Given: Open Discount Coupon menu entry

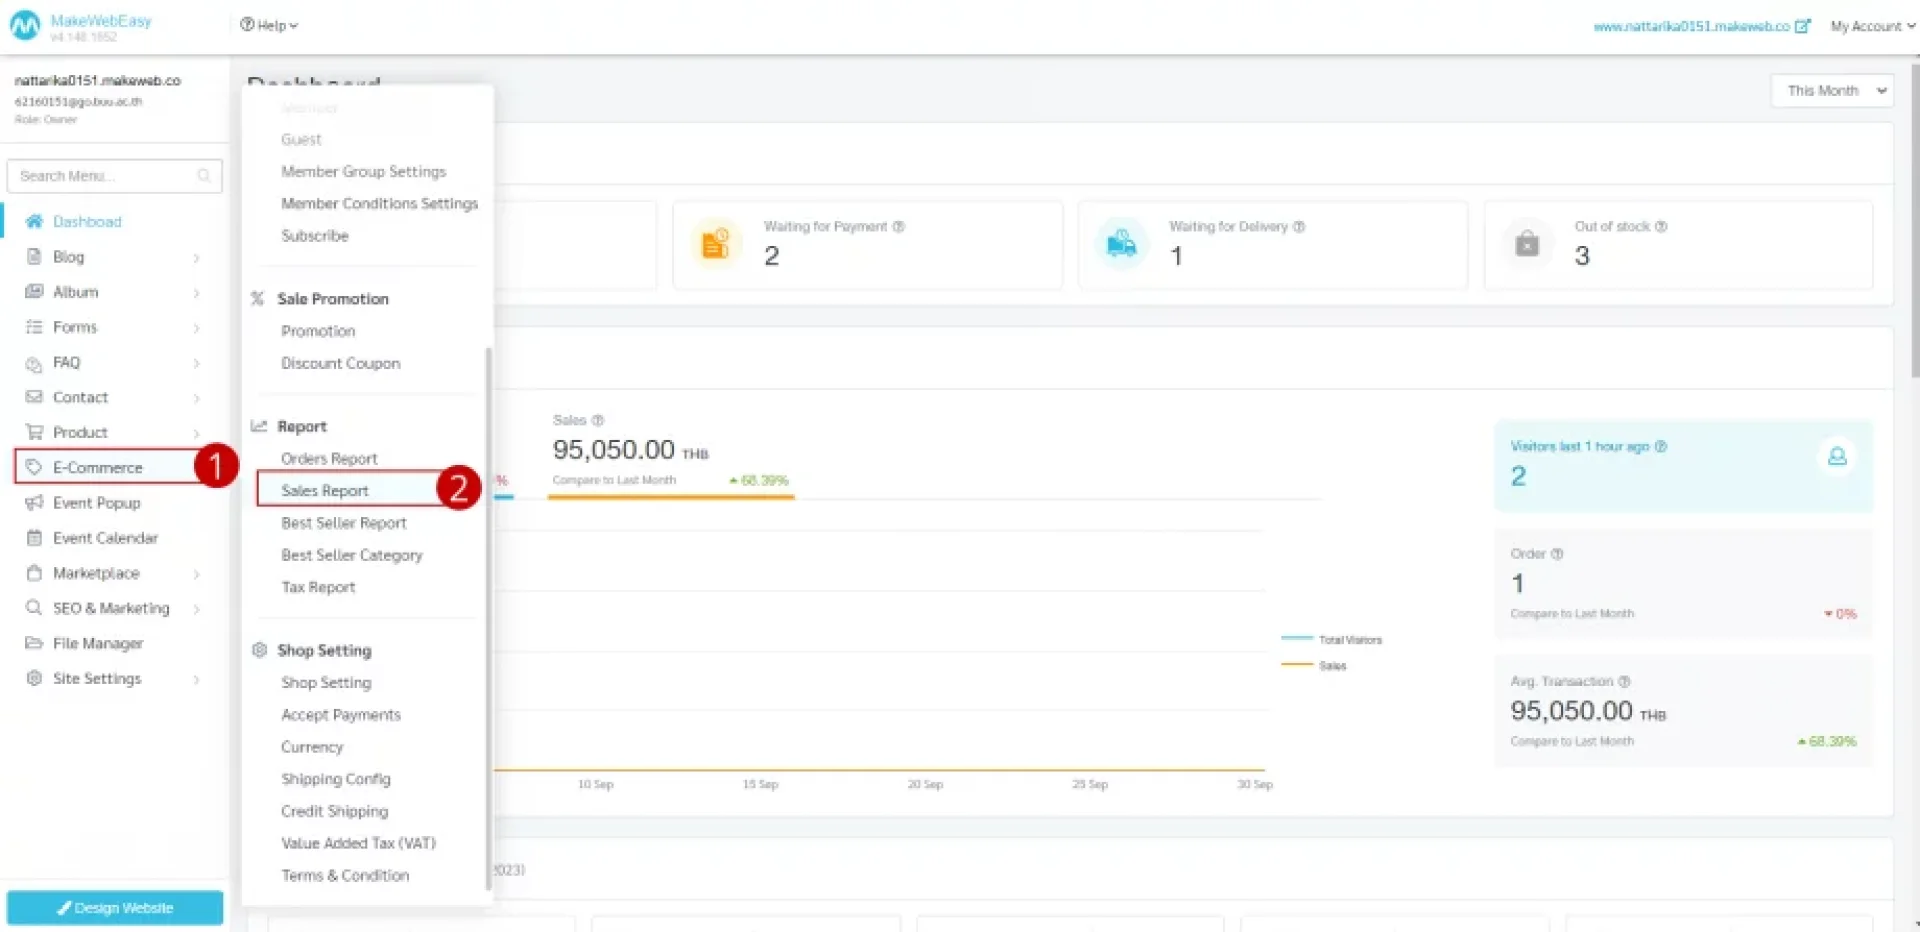Looking at the screenshot, I should (340, 364).
